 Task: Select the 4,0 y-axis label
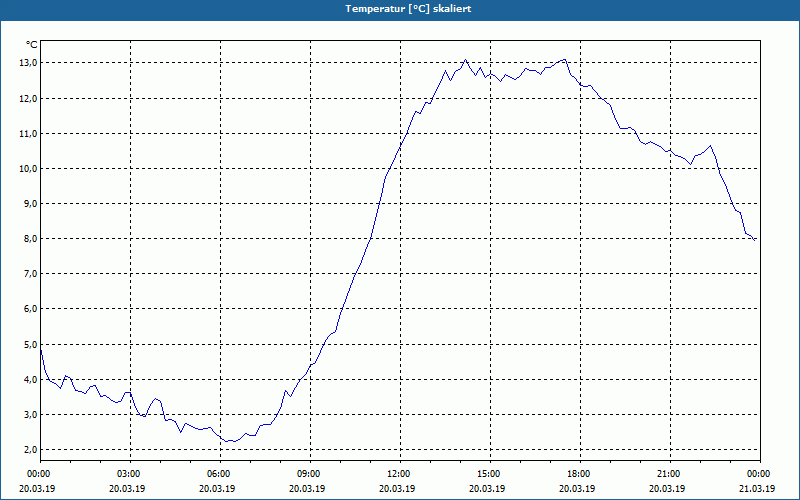pyautogui.click(x=30, y=380)
